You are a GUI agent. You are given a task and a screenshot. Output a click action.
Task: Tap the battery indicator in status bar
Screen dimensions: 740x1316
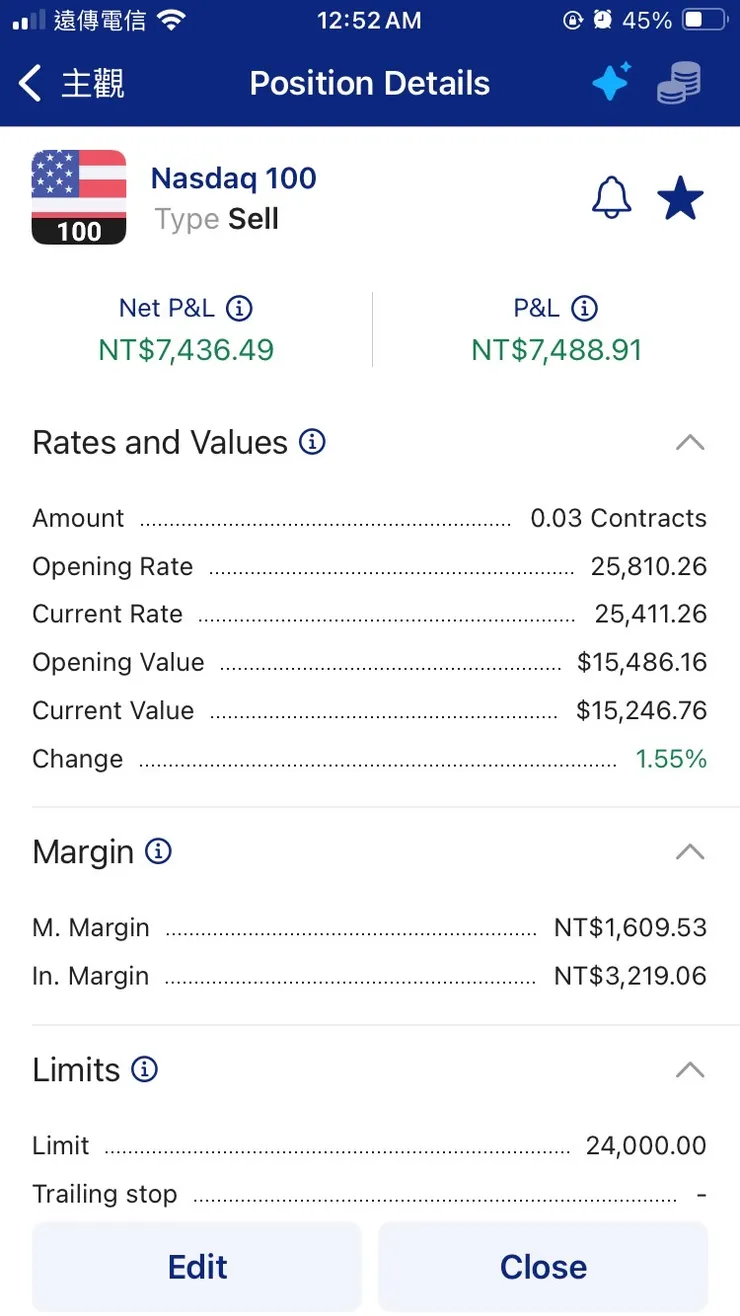pyautogui.click(x=705, y=20)
